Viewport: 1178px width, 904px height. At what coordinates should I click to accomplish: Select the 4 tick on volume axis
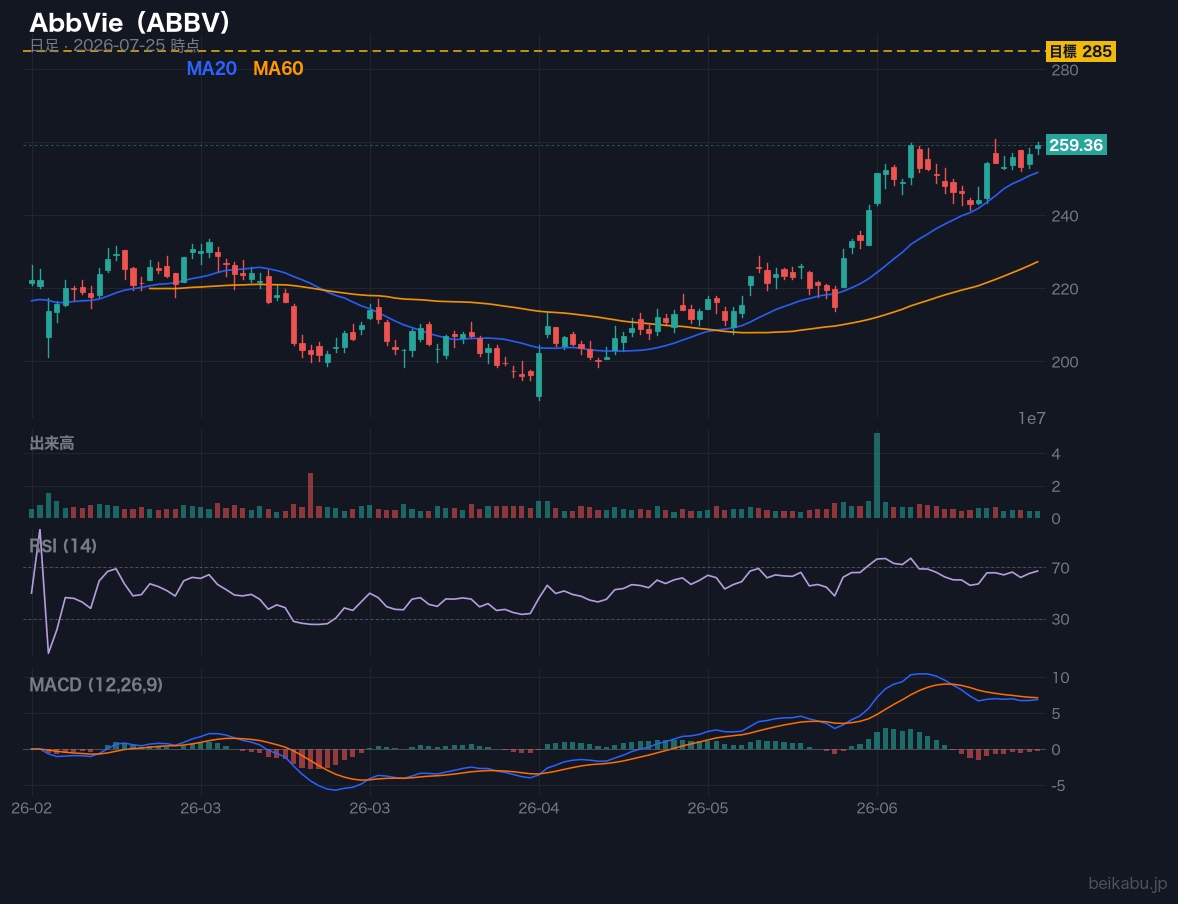point(1056,454)
